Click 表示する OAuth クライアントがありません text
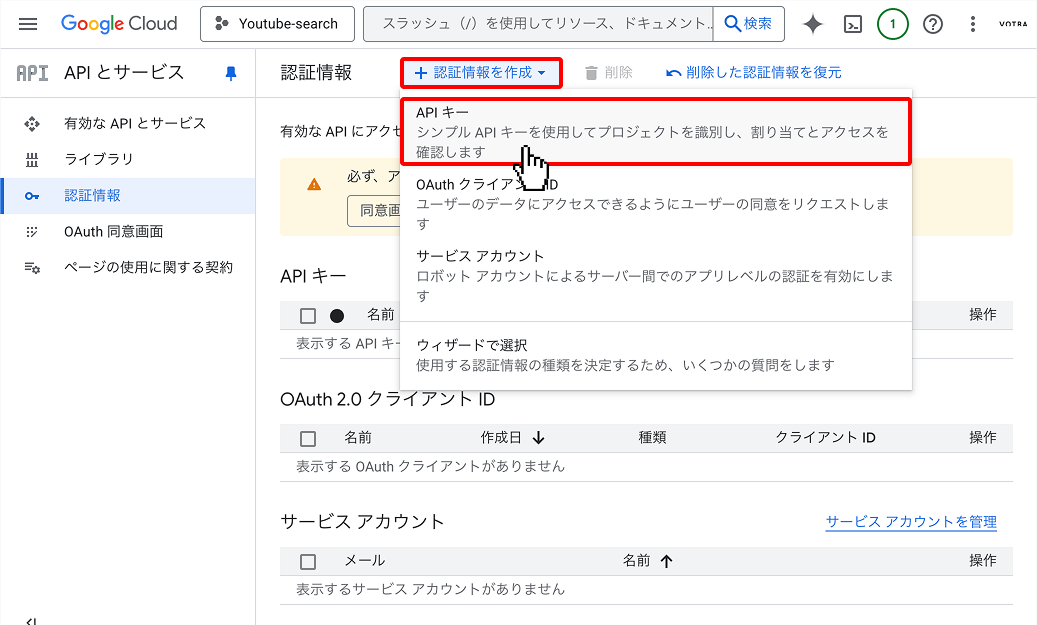Viewport: 1037px width, 625px height. [430, 466]
